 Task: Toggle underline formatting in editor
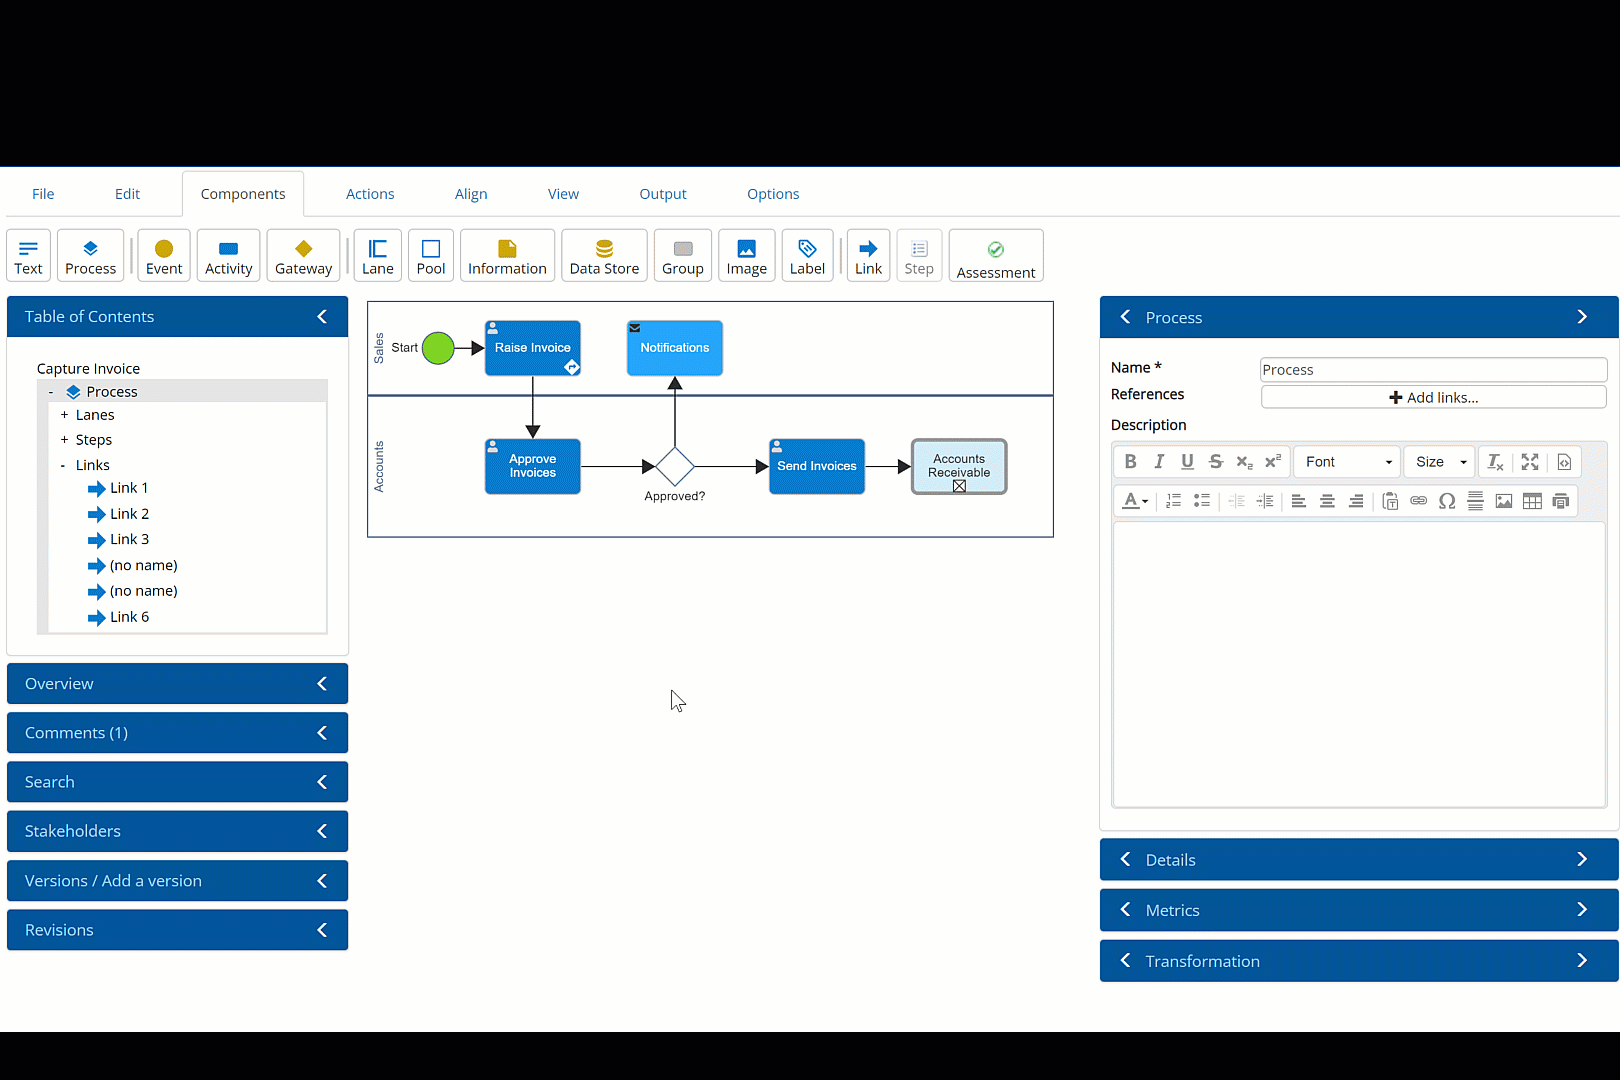click(1187, 461)
